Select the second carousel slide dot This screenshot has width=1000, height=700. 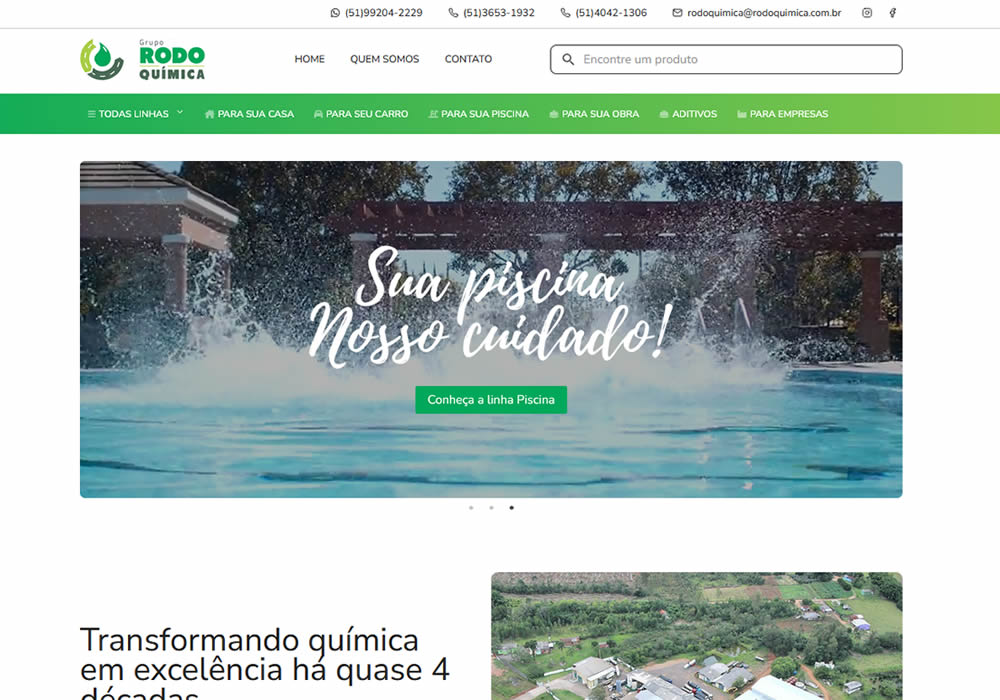click(x=491, y=507)
